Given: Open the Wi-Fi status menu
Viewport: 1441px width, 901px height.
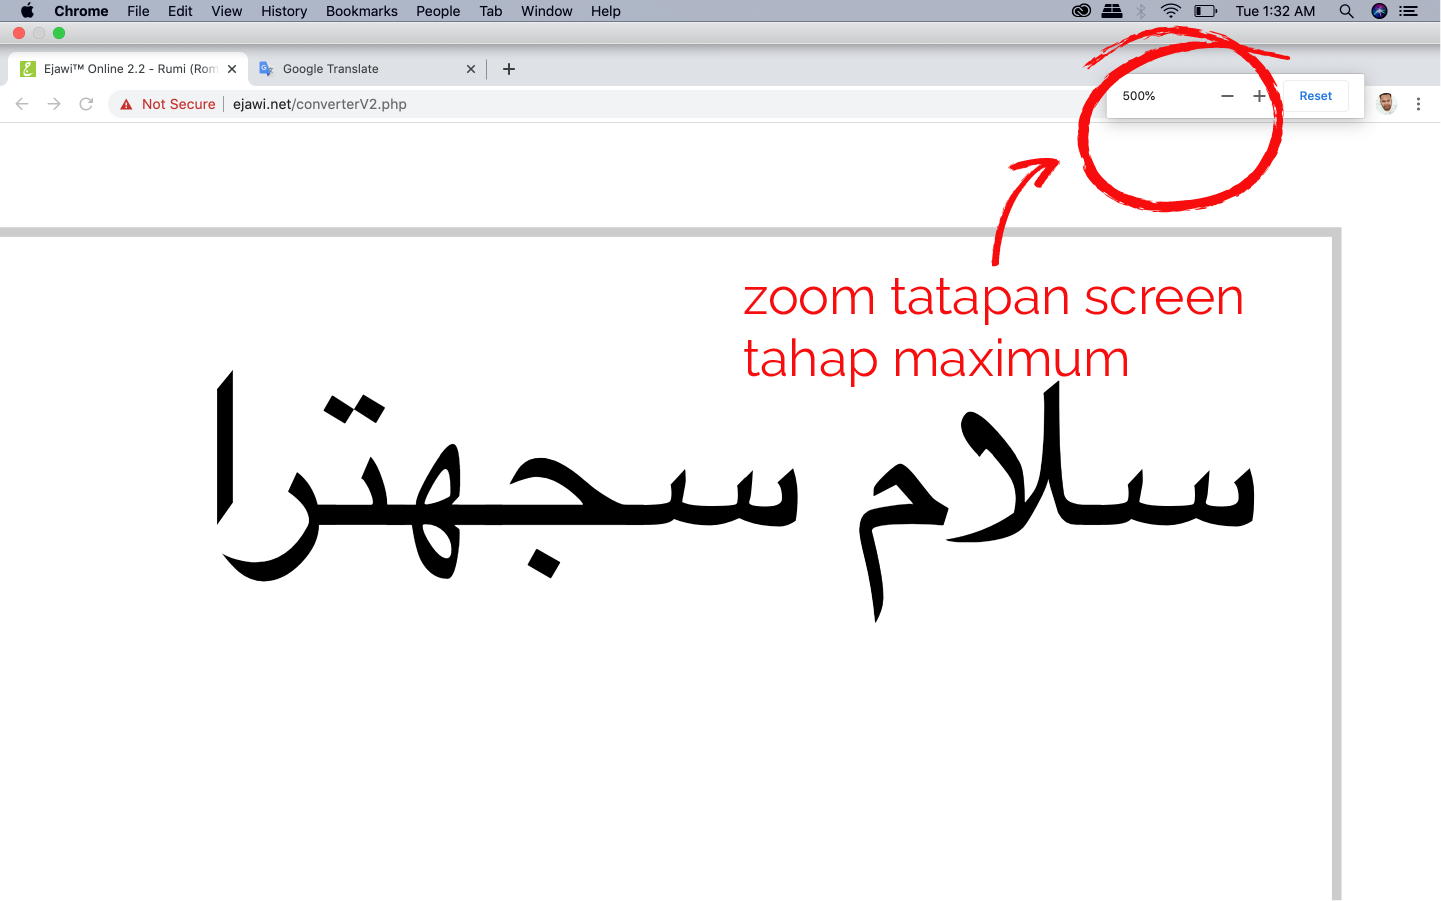Looking at the screenshot, I should 1170,11.
